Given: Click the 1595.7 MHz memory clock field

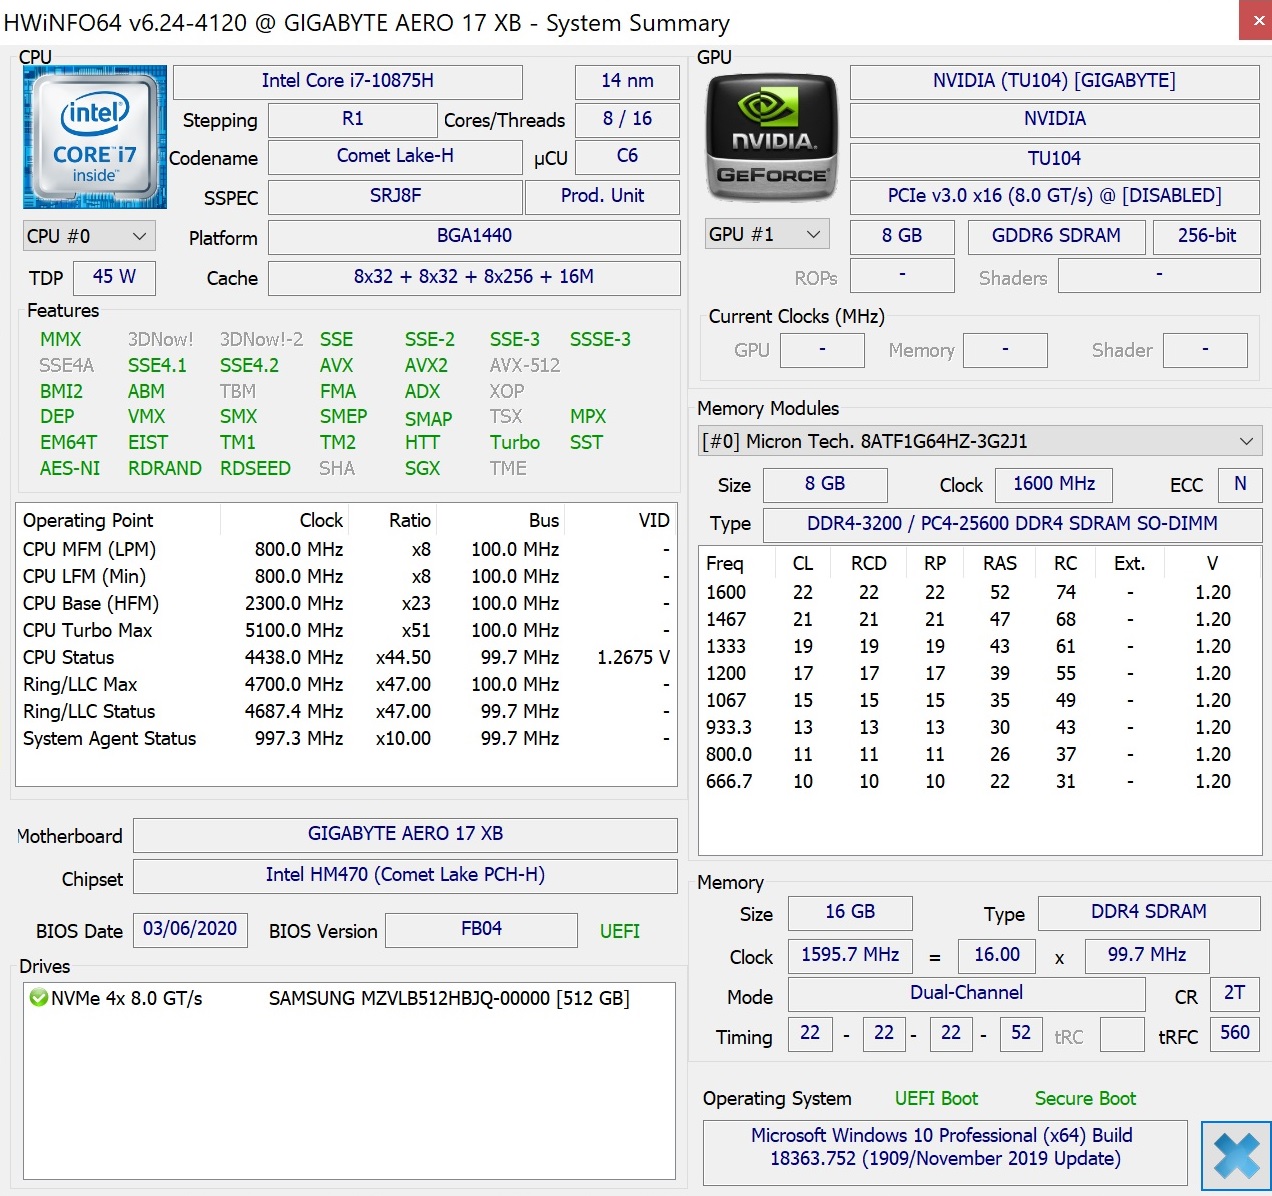Looking at the screenshot, I should click(x=850, y=955).
